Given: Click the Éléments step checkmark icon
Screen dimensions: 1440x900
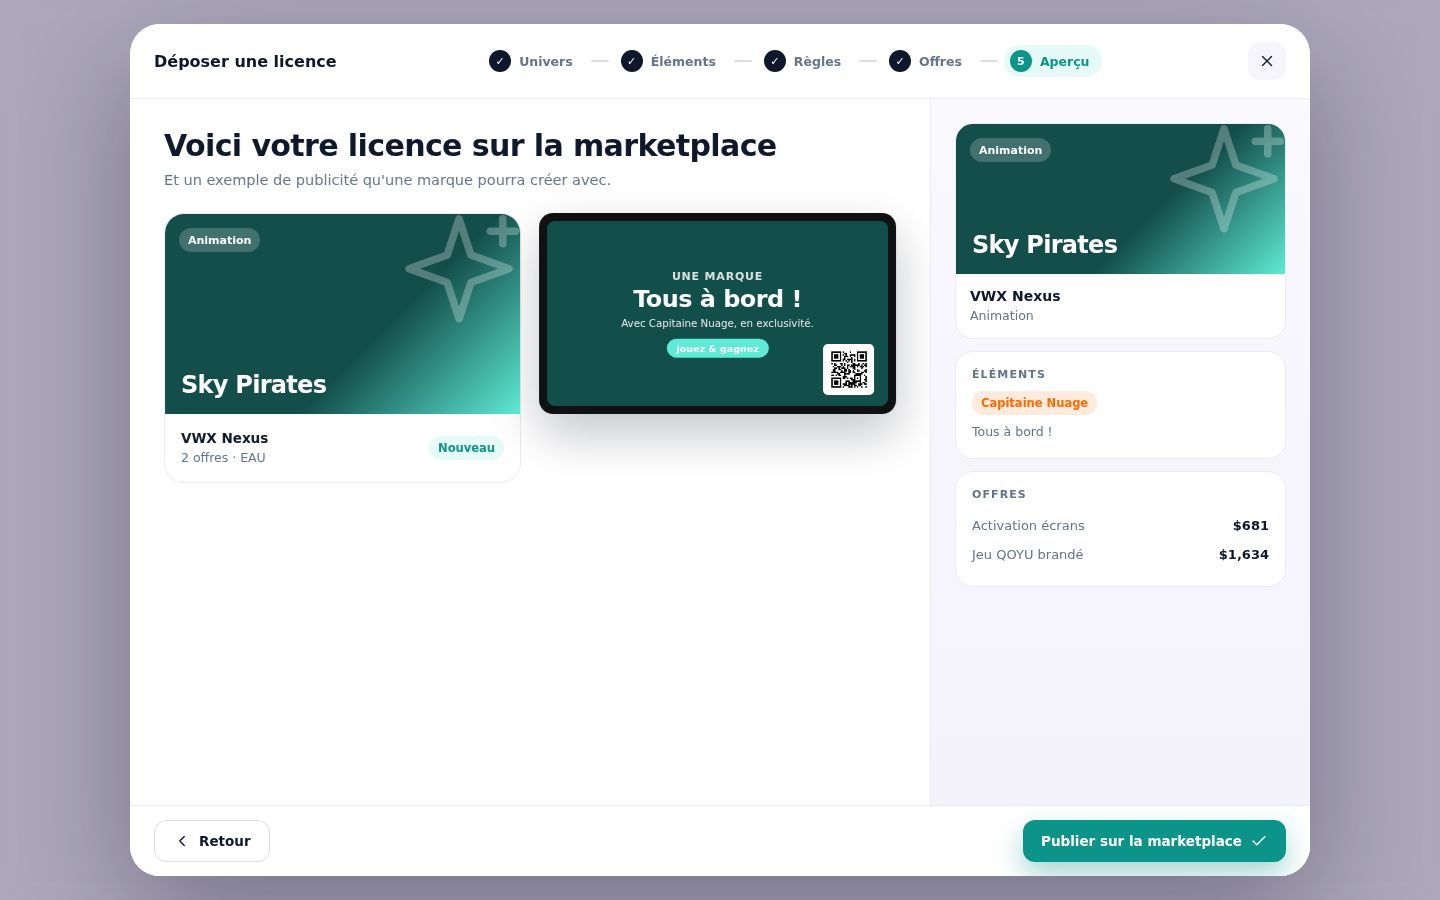Looking at the screenshot, I should click(x=632, y=61).
